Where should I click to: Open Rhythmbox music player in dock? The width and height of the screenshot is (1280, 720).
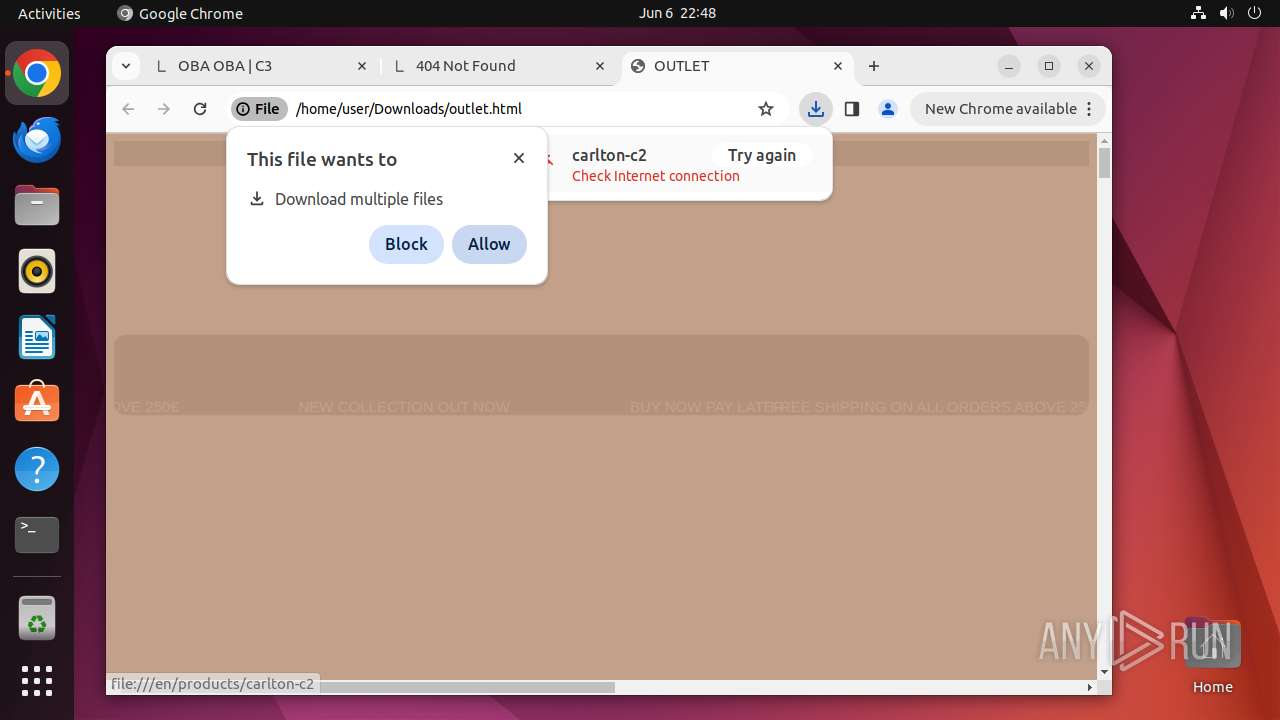(x=37, y=271)
